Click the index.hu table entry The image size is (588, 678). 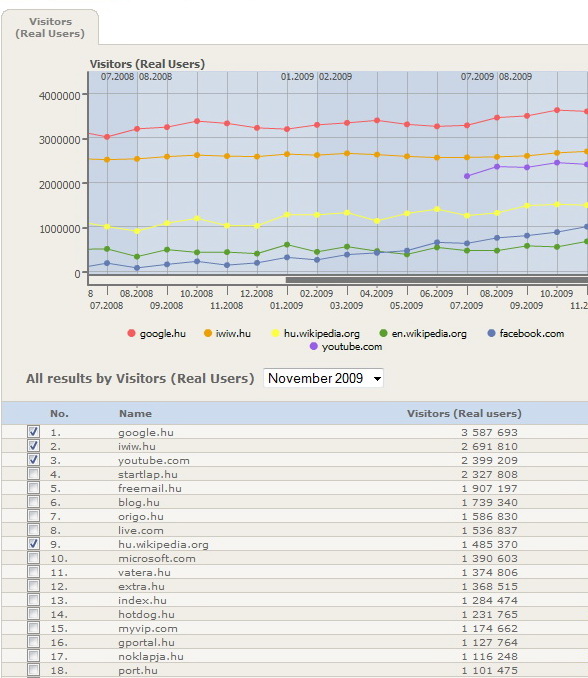click(142, 600)
